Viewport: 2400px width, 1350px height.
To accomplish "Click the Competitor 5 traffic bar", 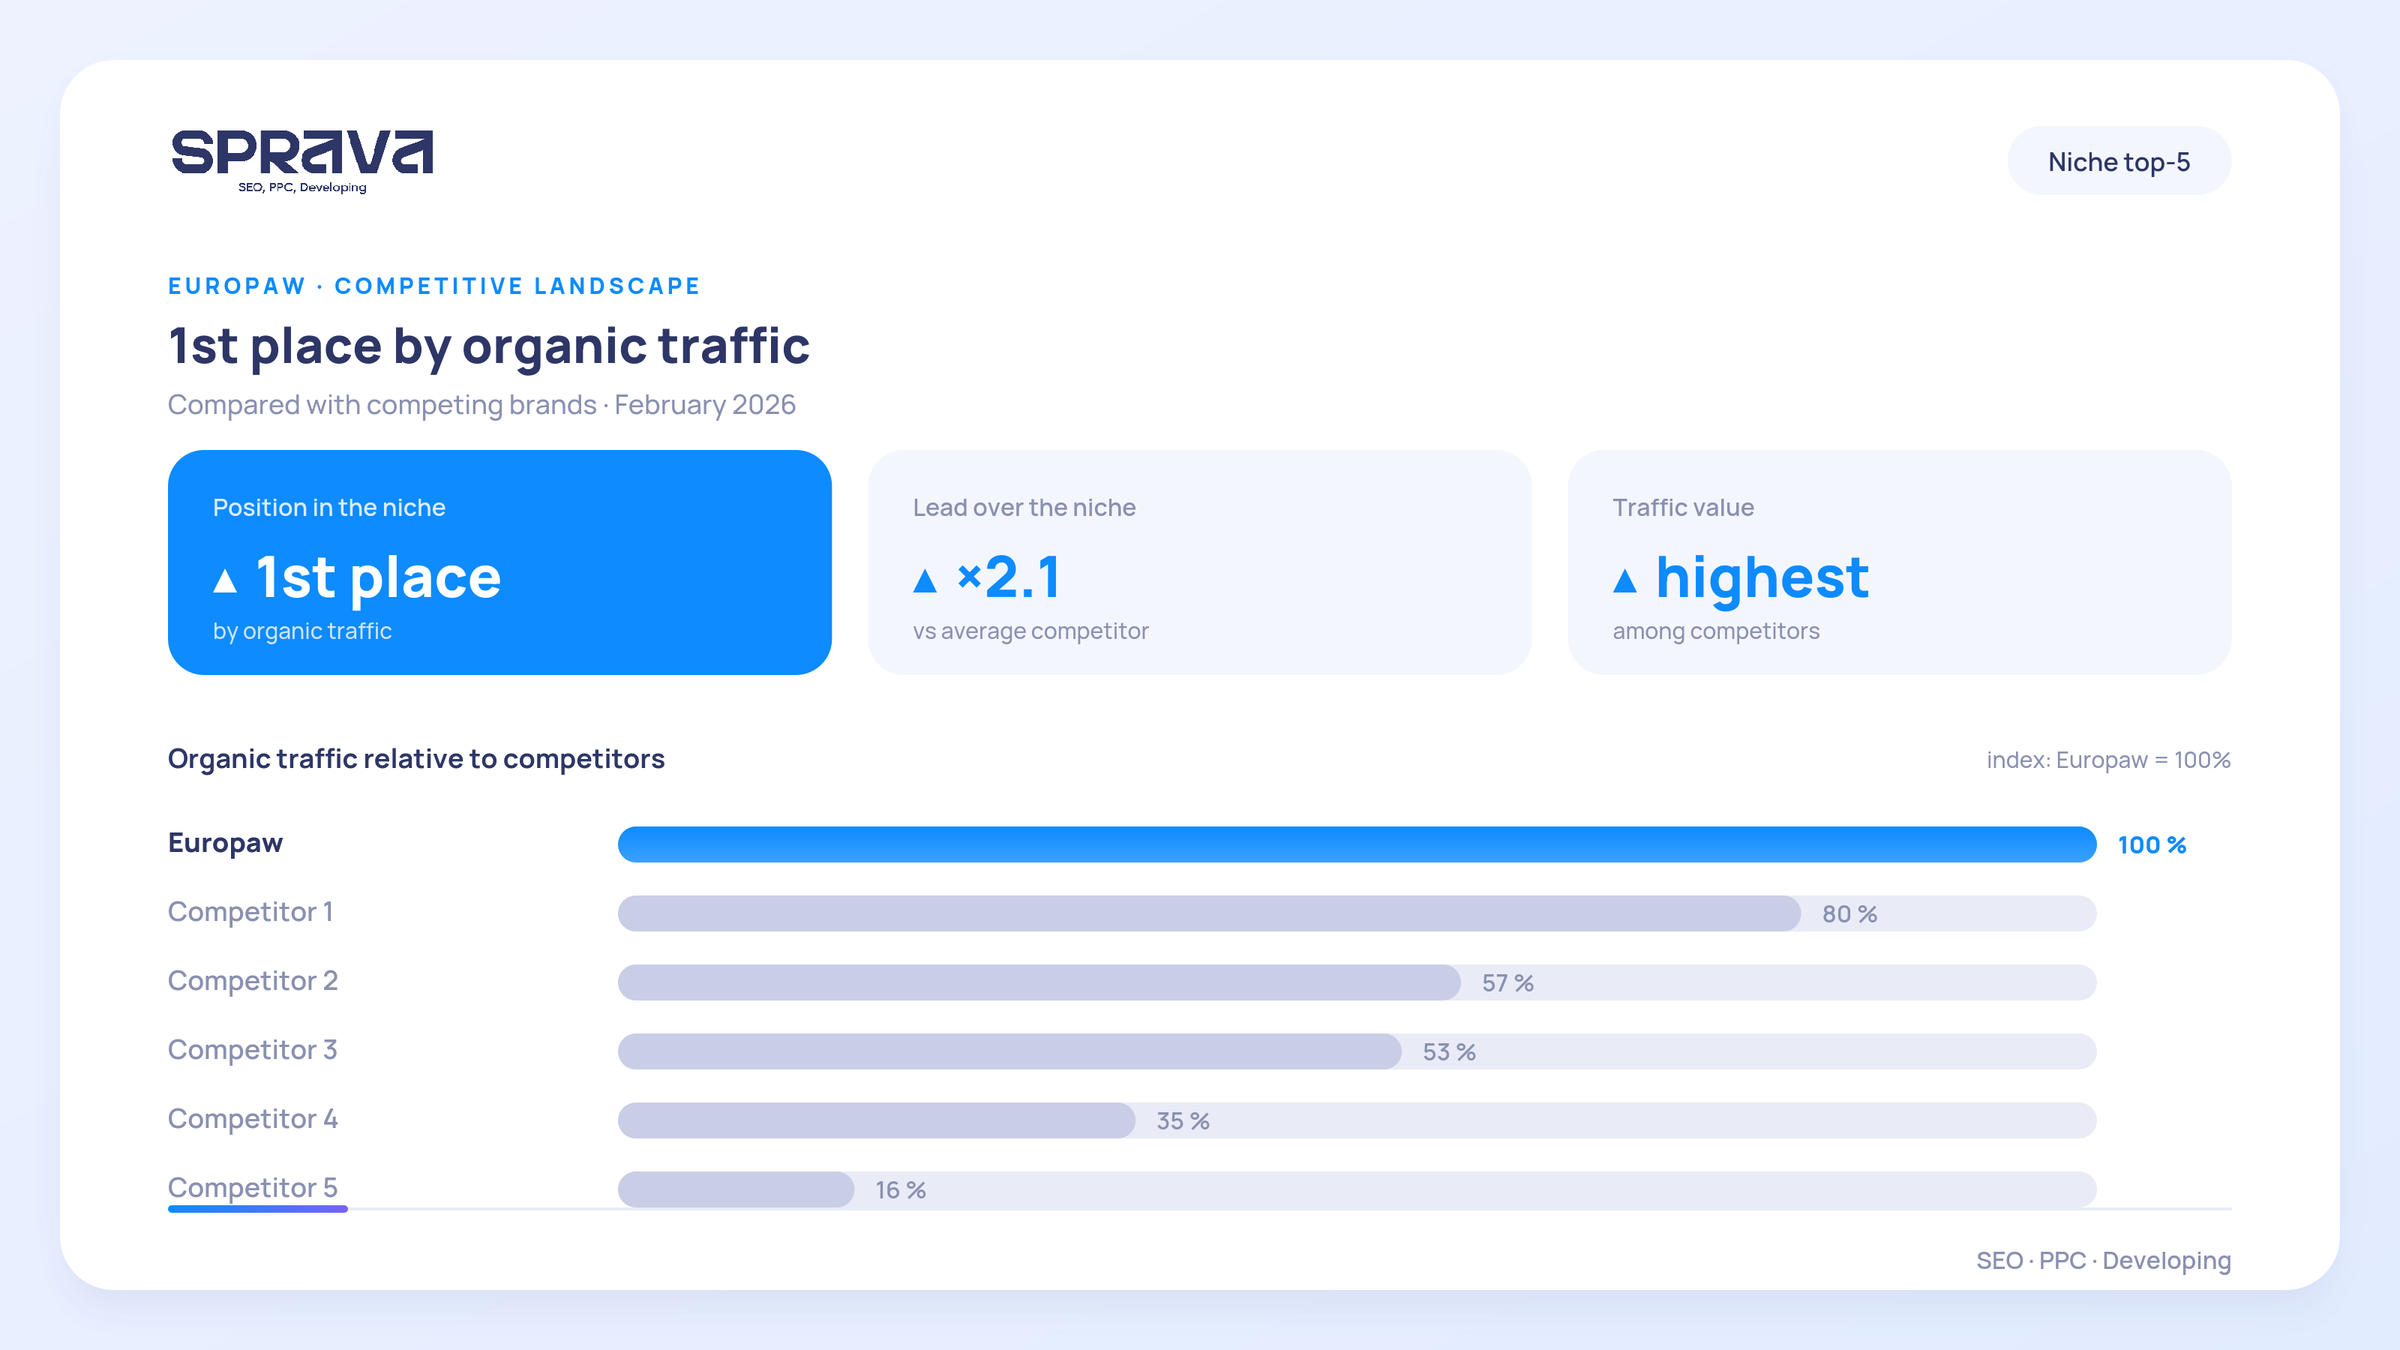I will pyautogui.click(x=736, y=1190).
